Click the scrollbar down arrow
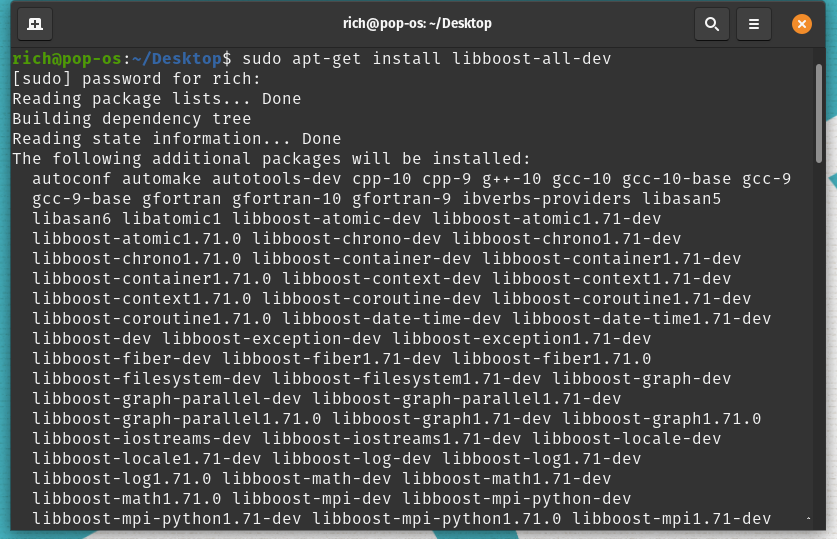 pyautogui.click(x=809, y=520)
